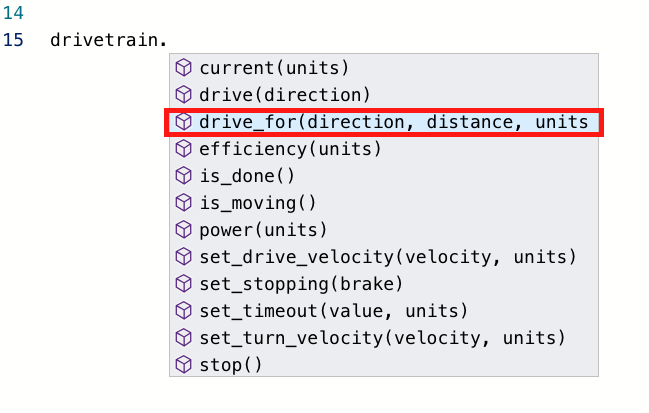Click line number 15 in the gutter
Image resolution: width=649 pixels, height=413 pixels.
14,41
